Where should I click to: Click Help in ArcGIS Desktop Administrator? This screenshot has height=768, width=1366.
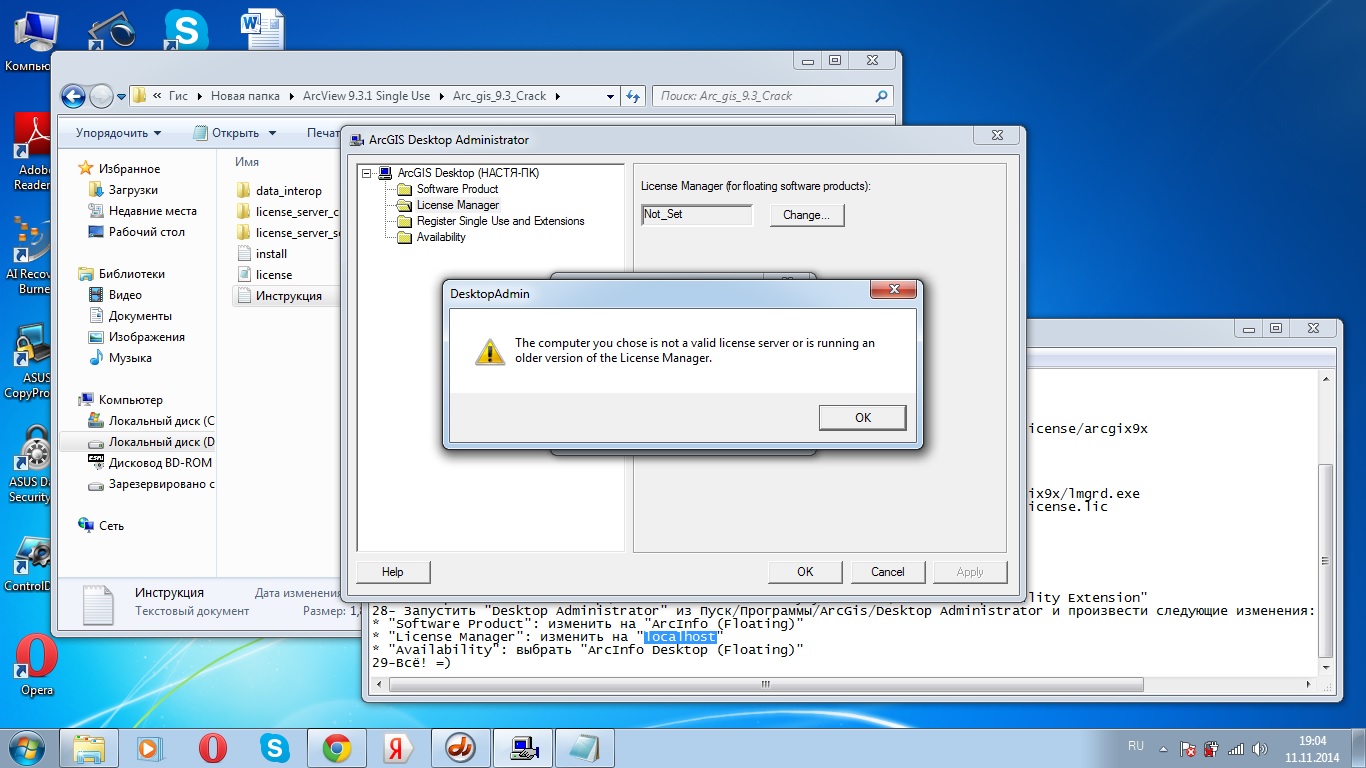tap(393, 572)
